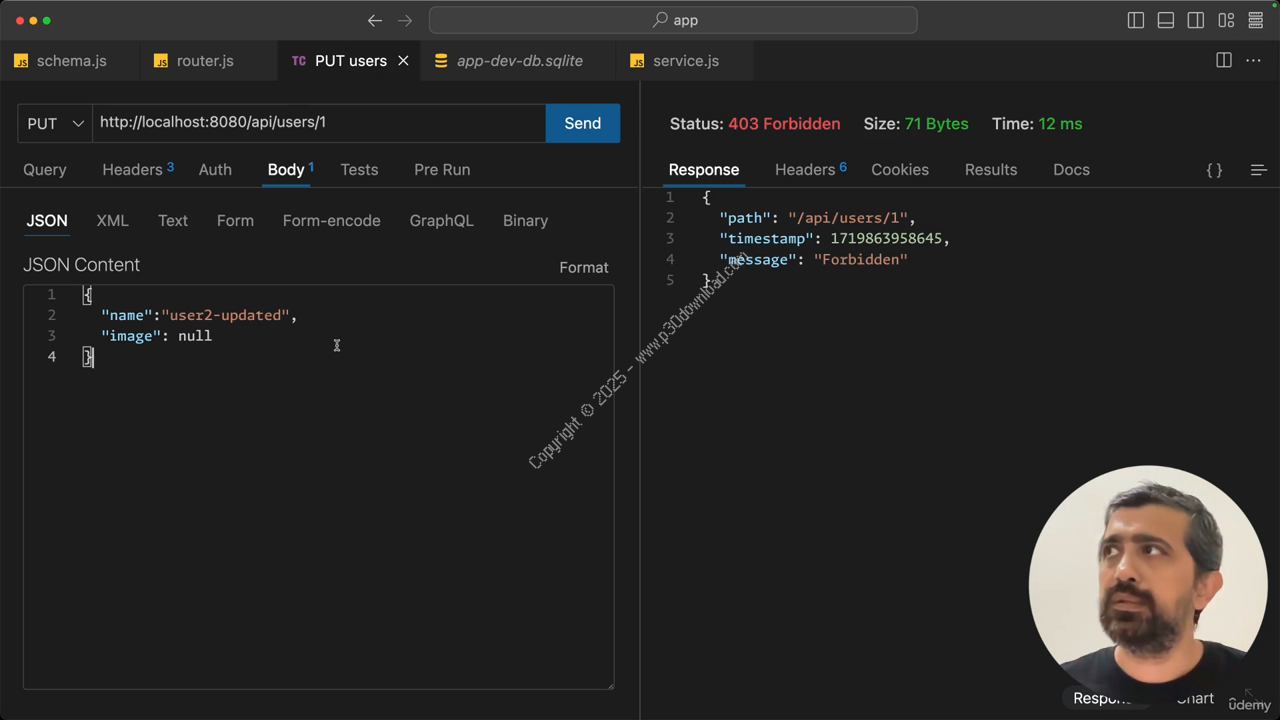This screenshot has width=1280, height=720.
Task: Click the "71 Bytes" size value
Action: click(x=936, y=124)
